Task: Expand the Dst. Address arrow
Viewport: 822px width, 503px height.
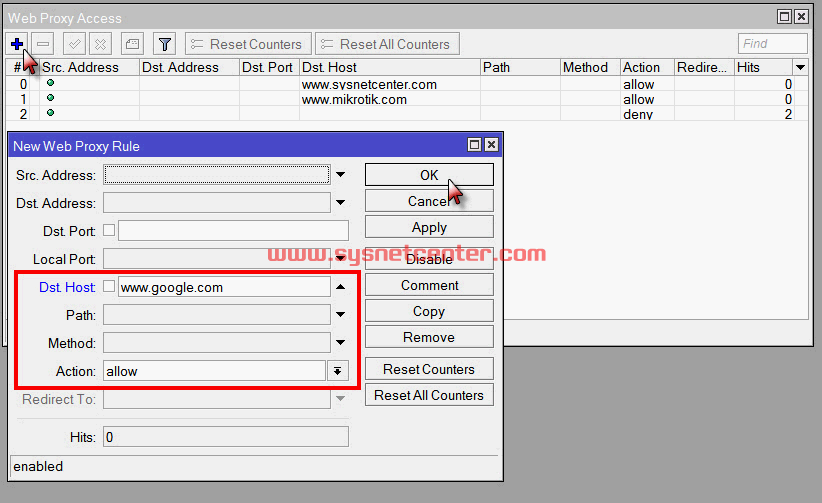Action: [x=341, y=202]
